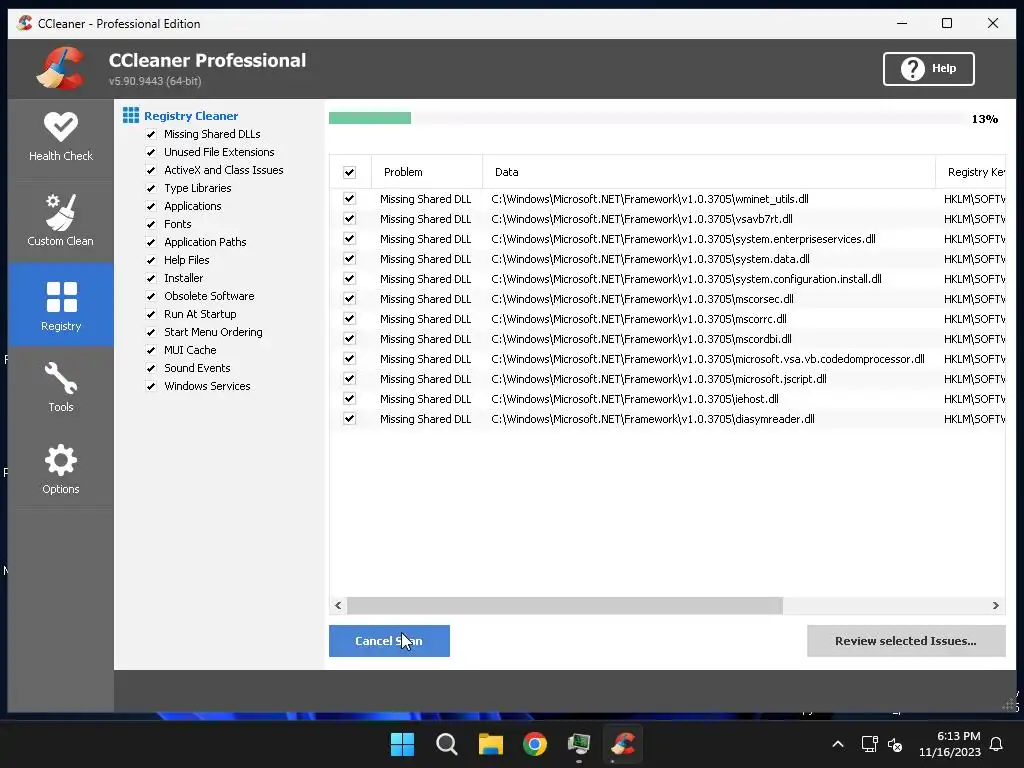
Task: Click Review selected Issues button
Action: pos(906,641)
